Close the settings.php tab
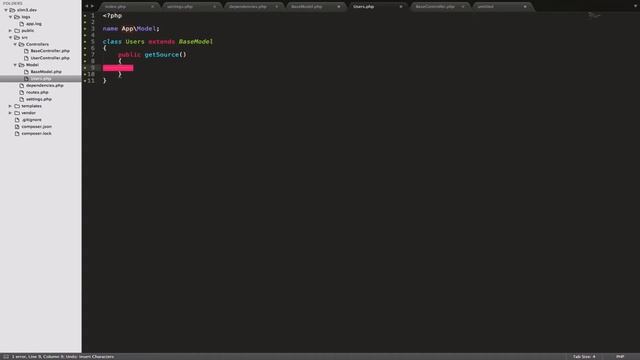Screen dimensions: 640x360 (215, 7)
